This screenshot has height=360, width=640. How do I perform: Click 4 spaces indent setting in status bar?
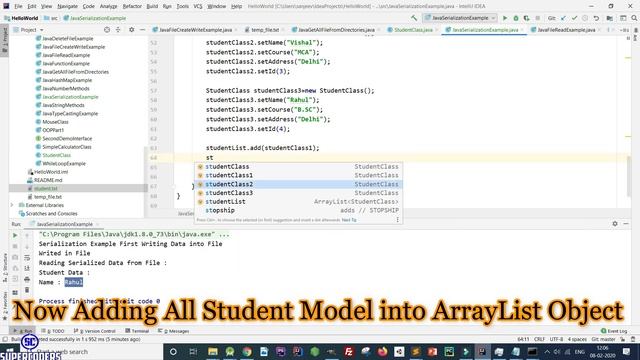(577, 339)
